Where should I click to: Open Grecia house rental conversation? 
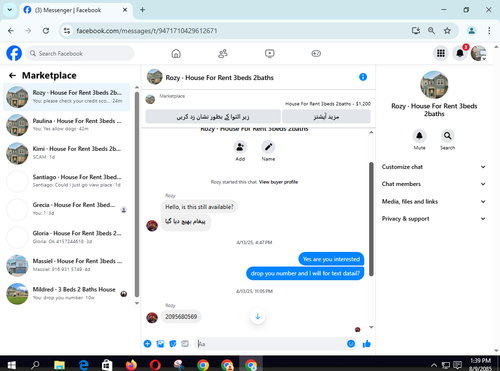click(x=67, y=209)
